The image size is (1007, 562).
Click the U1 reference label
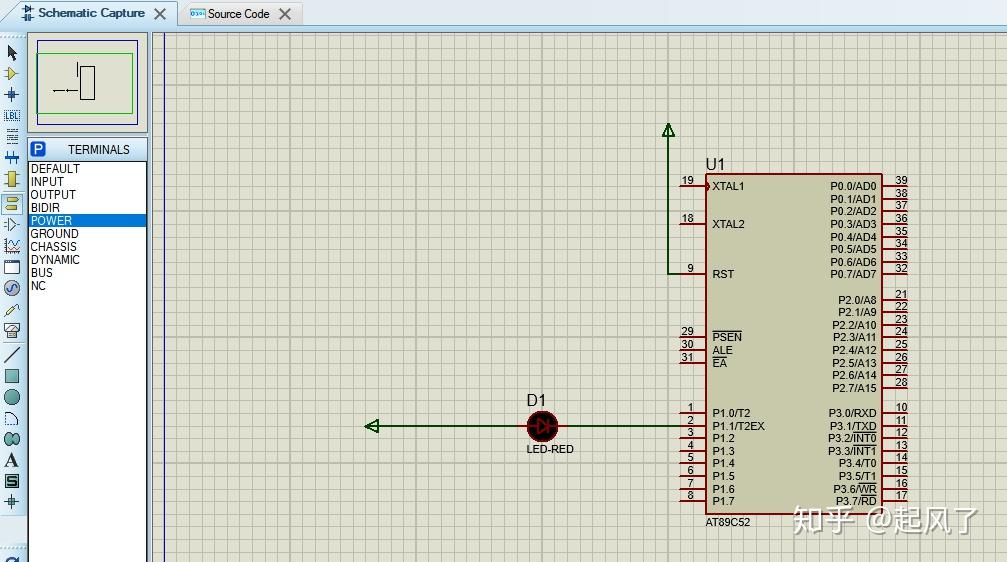coord(715,164)
